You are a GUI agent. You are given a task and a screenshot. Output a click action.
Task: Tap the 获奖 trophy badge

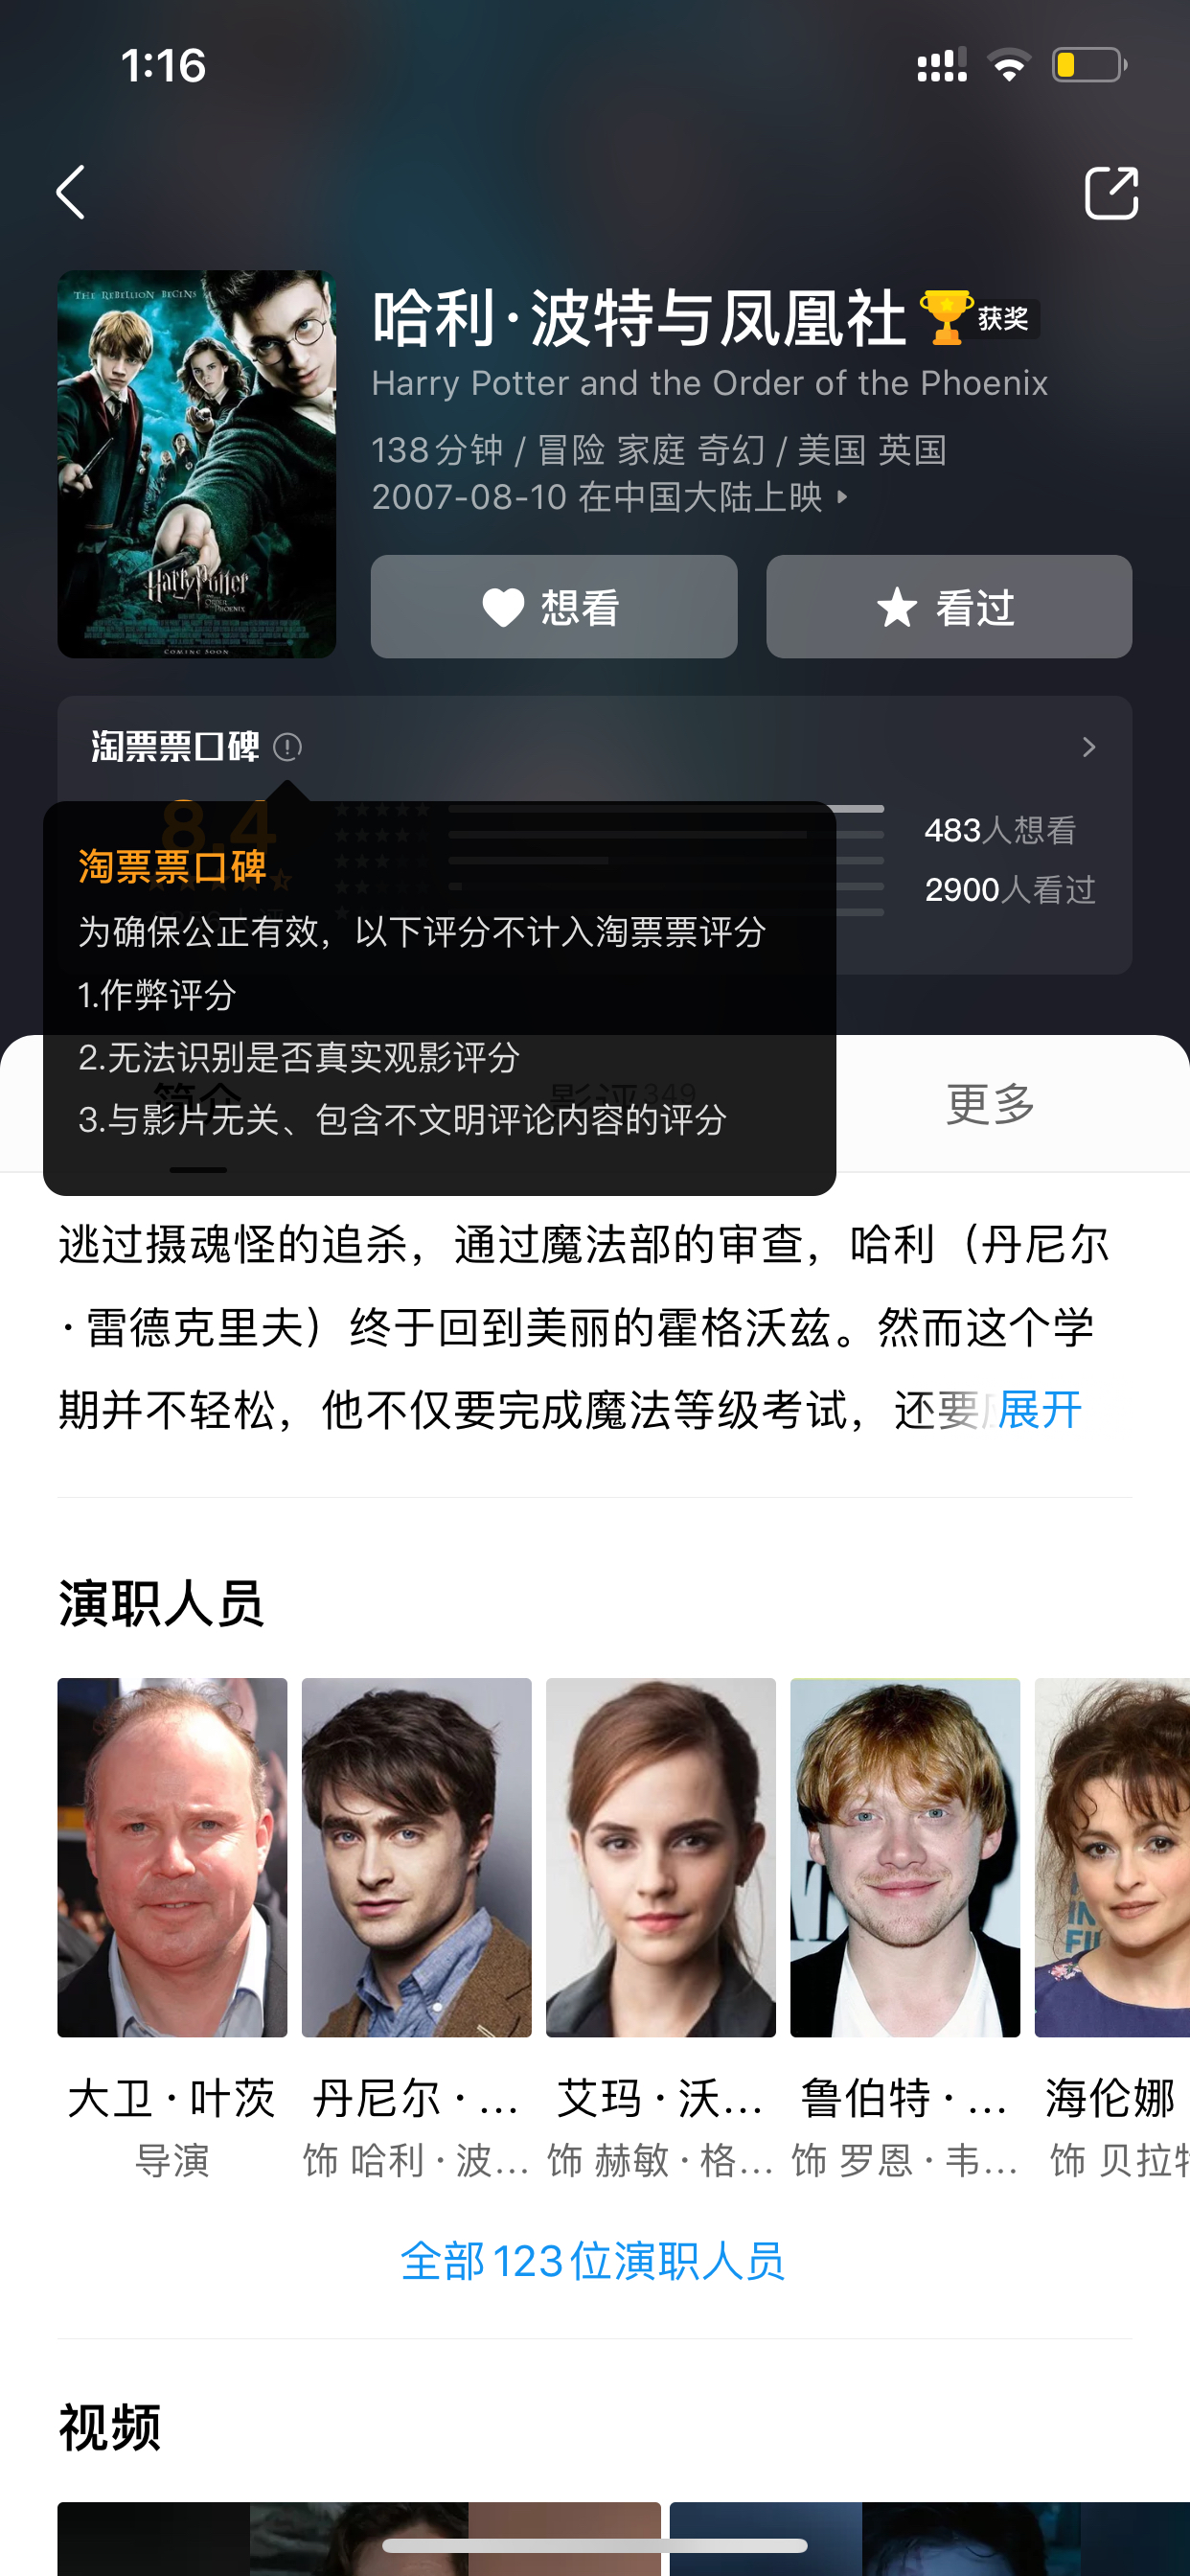point(980,318)
